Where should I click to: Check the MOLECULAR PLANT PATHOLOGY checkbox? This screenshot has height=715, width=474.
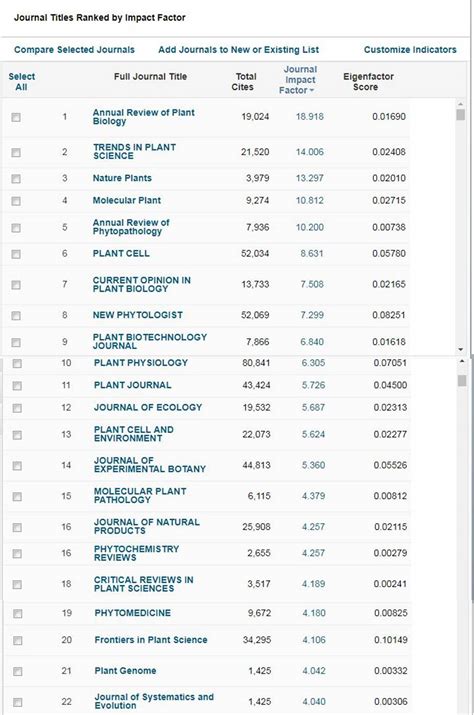click(17, 497)
